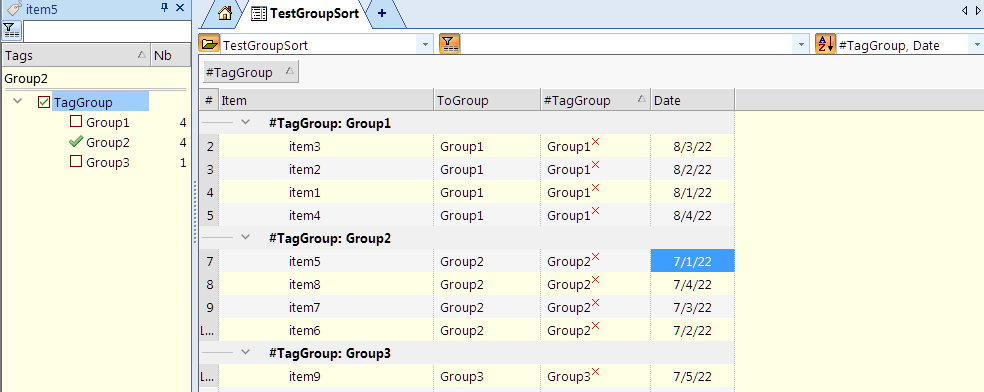Click the # row-number column header
Screen dimensions: 984x392
208,100
